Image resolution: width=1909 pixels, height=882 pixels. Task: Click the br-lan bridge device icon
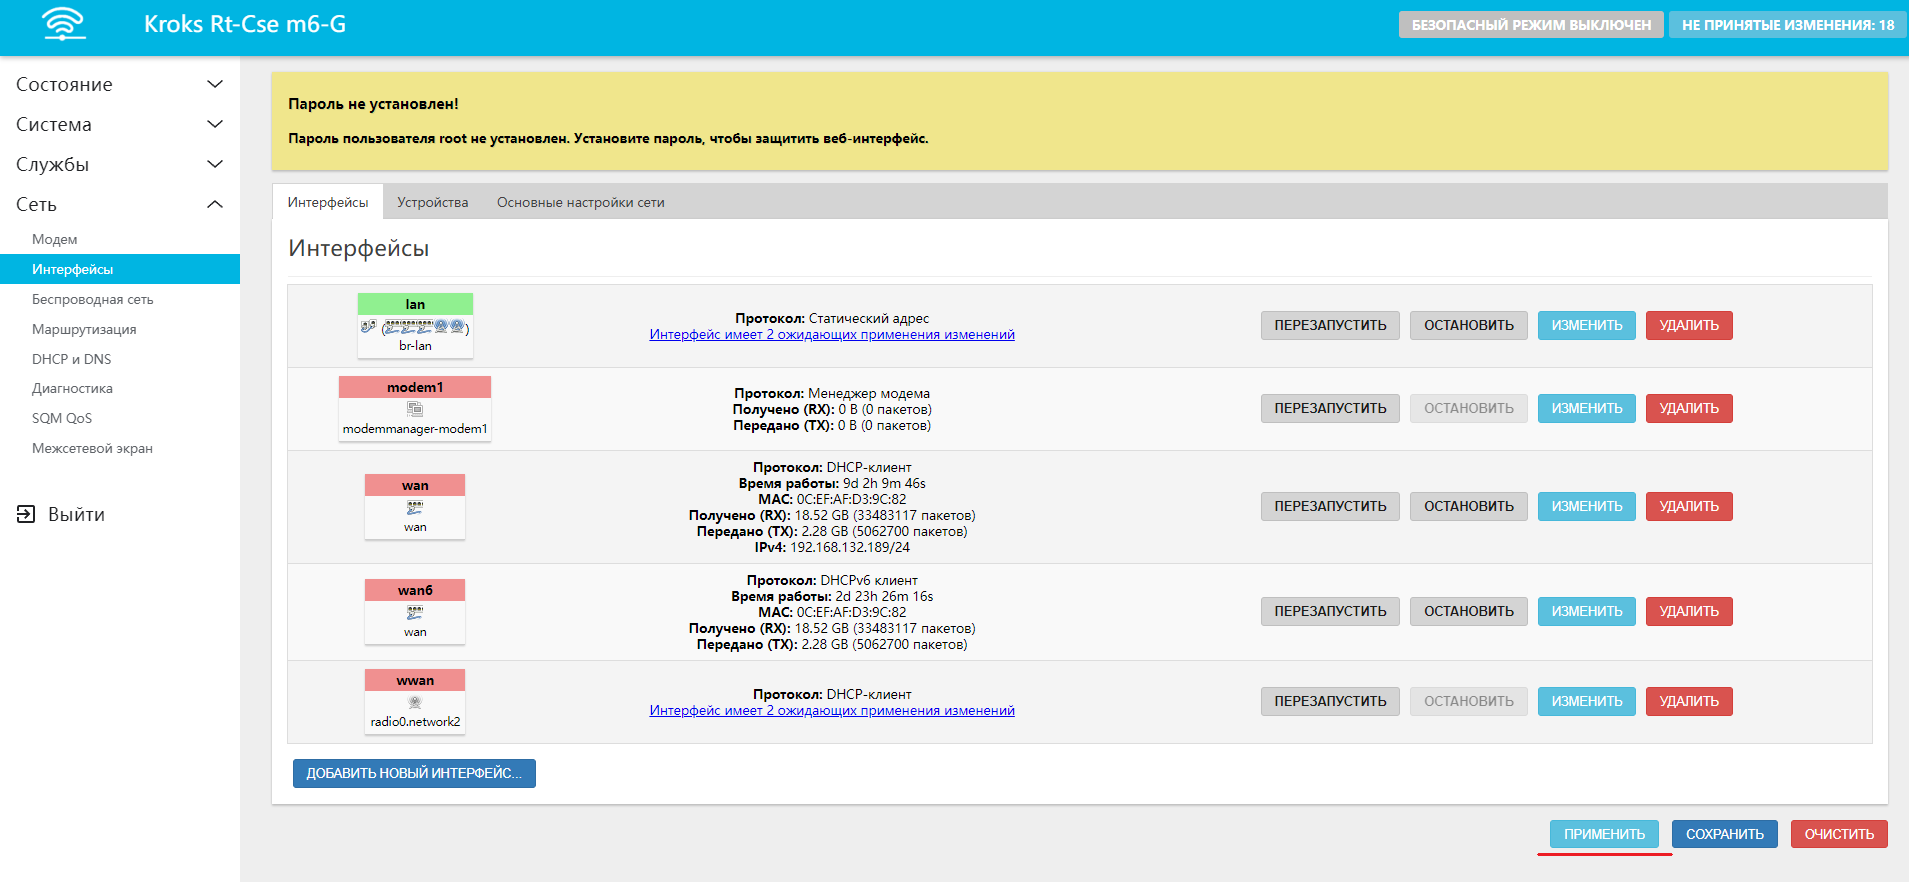click(x=415, y=327)
